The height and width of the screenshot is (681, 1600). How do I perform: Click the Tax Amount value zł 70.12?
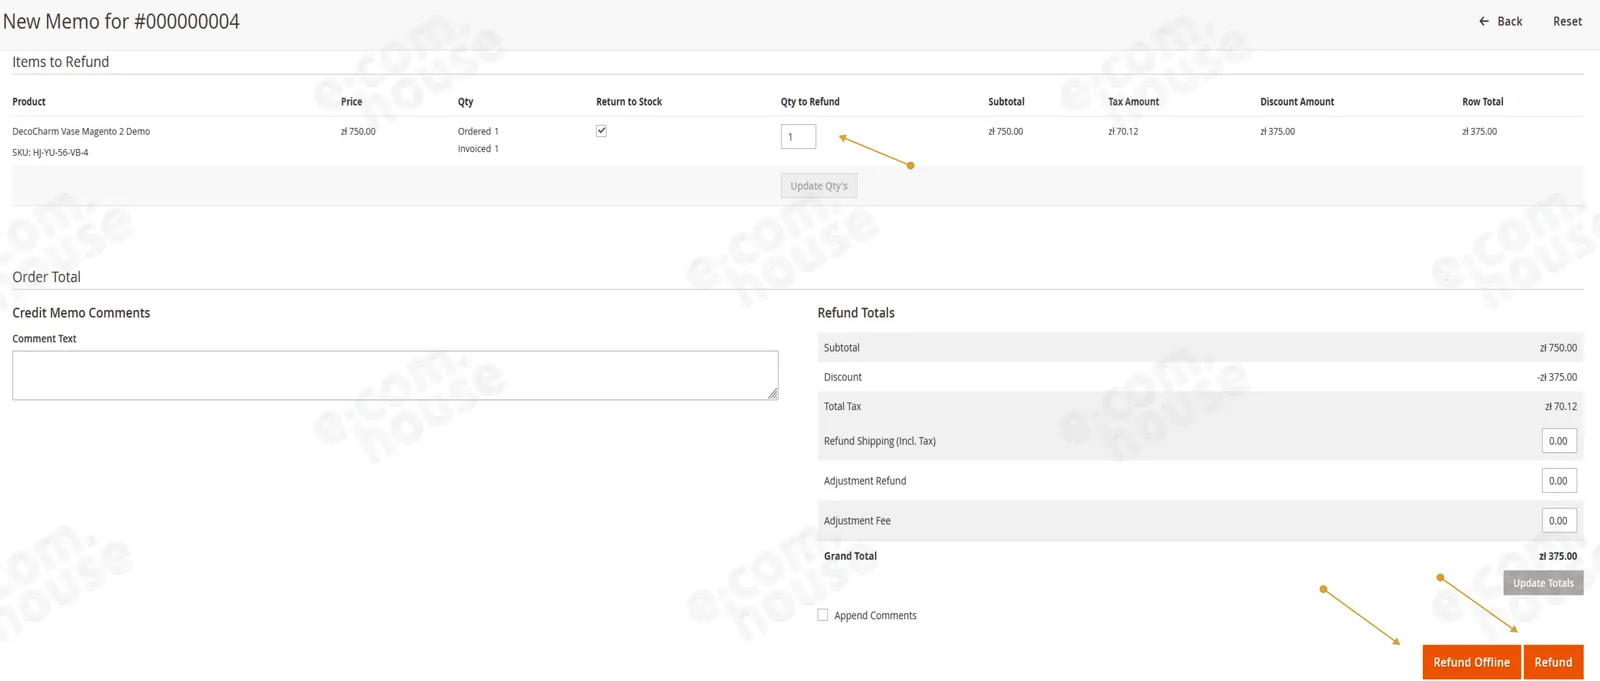1123,131
